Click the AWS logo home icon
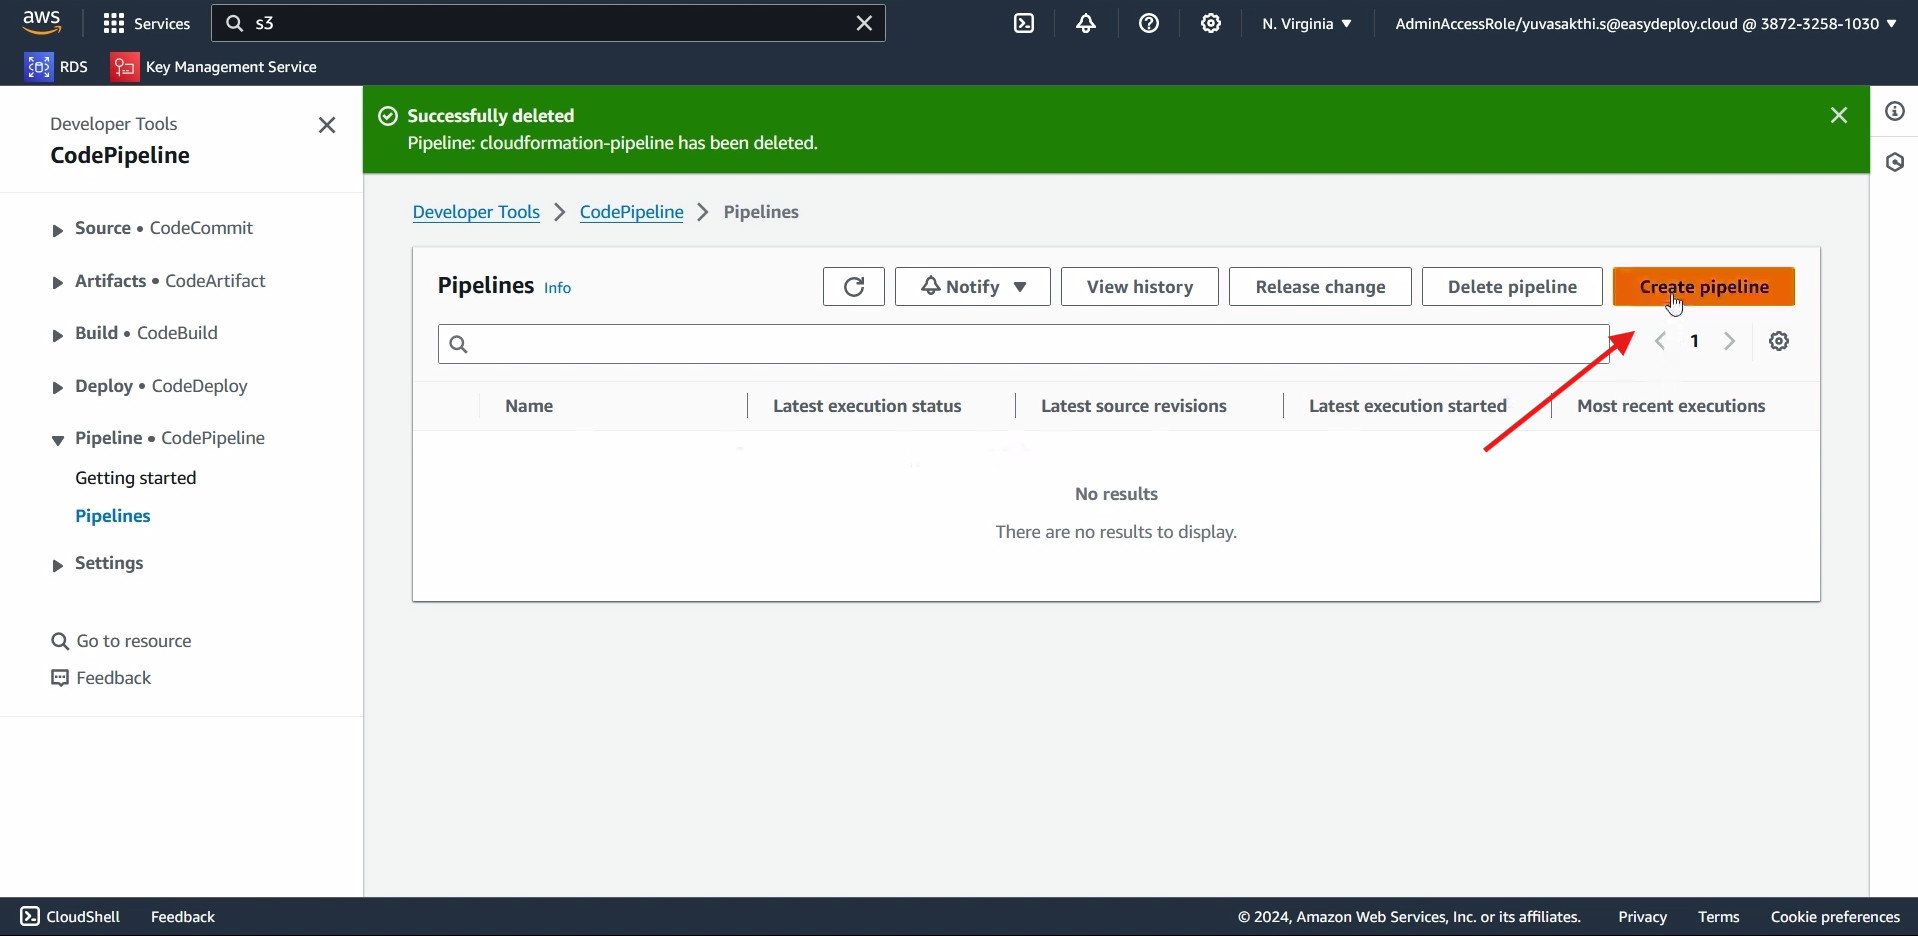 (42, 22)
